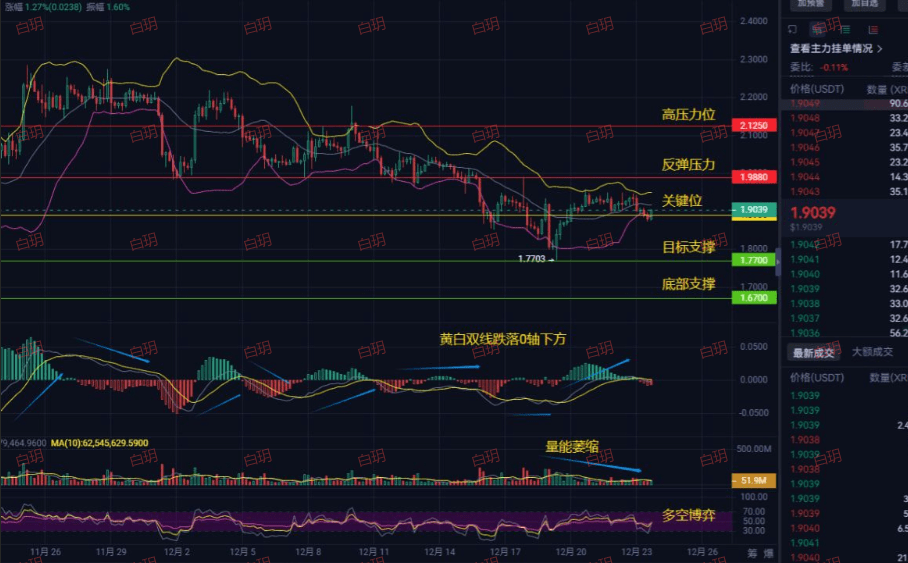
Task: Select the 1.9046 ask row in order book
Action: point(844,148)
